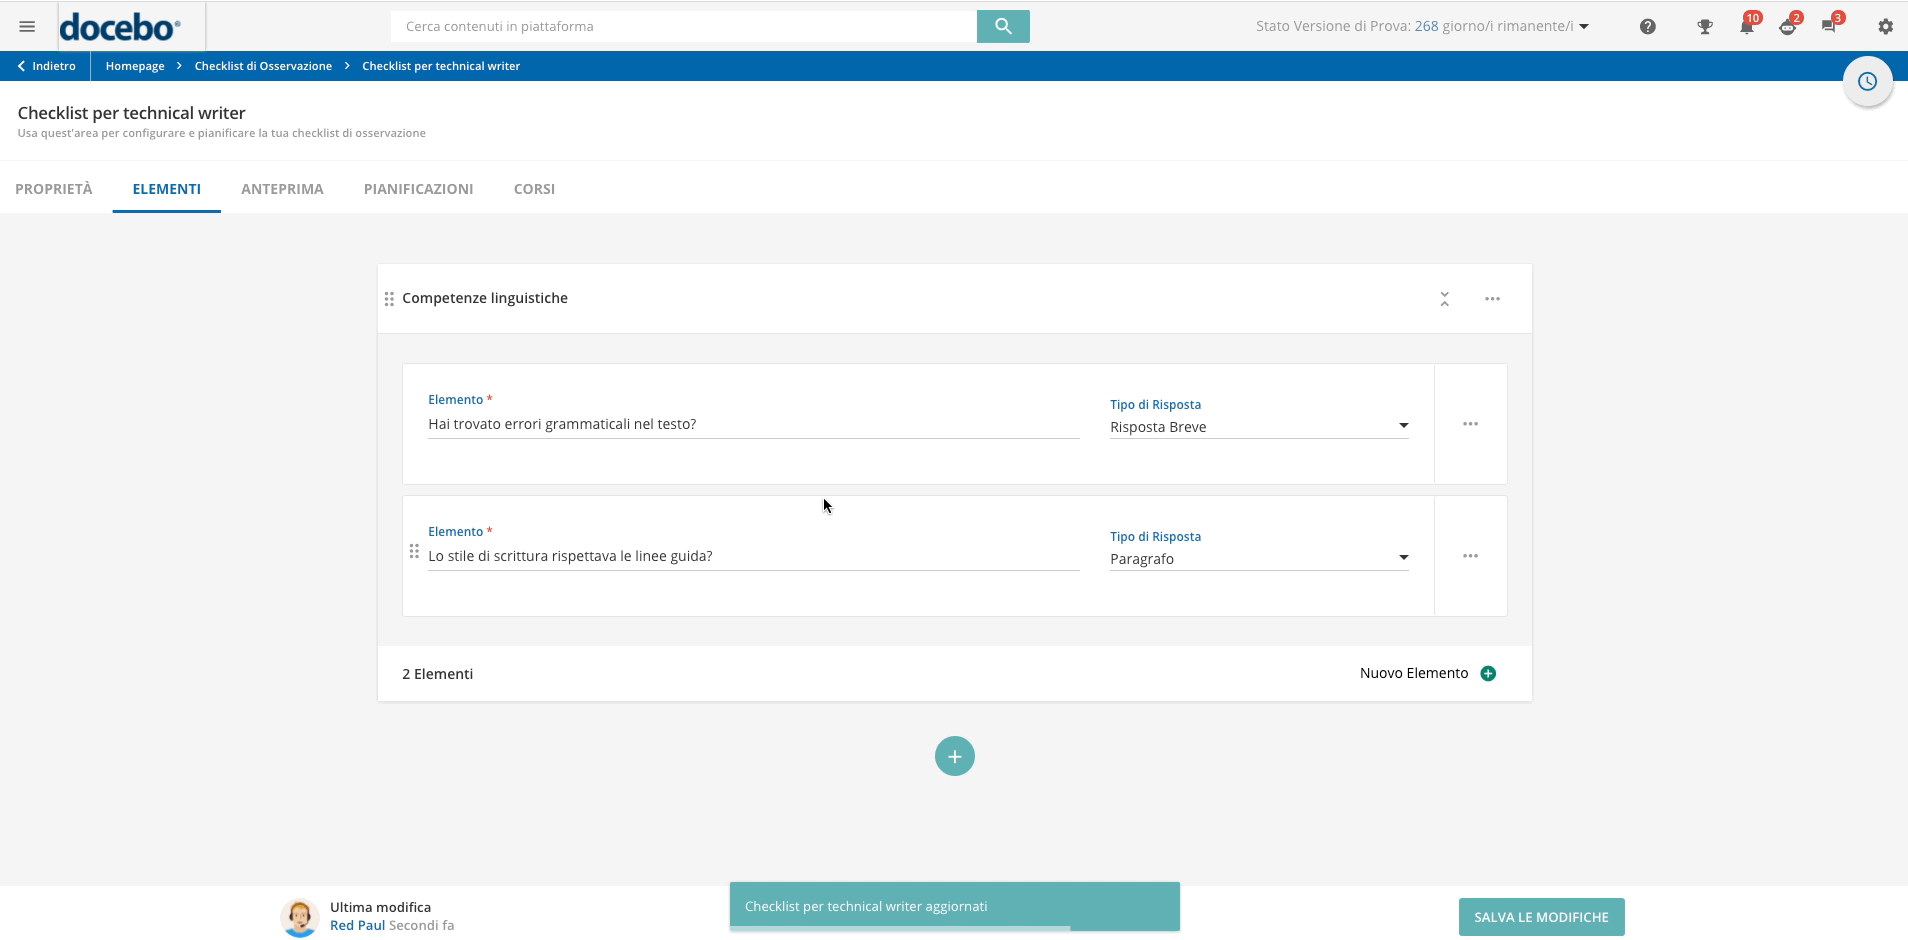Screen dimensions: 1908x940
Task: Open options for the errori grammaticali element
Action: point(1470,424)
